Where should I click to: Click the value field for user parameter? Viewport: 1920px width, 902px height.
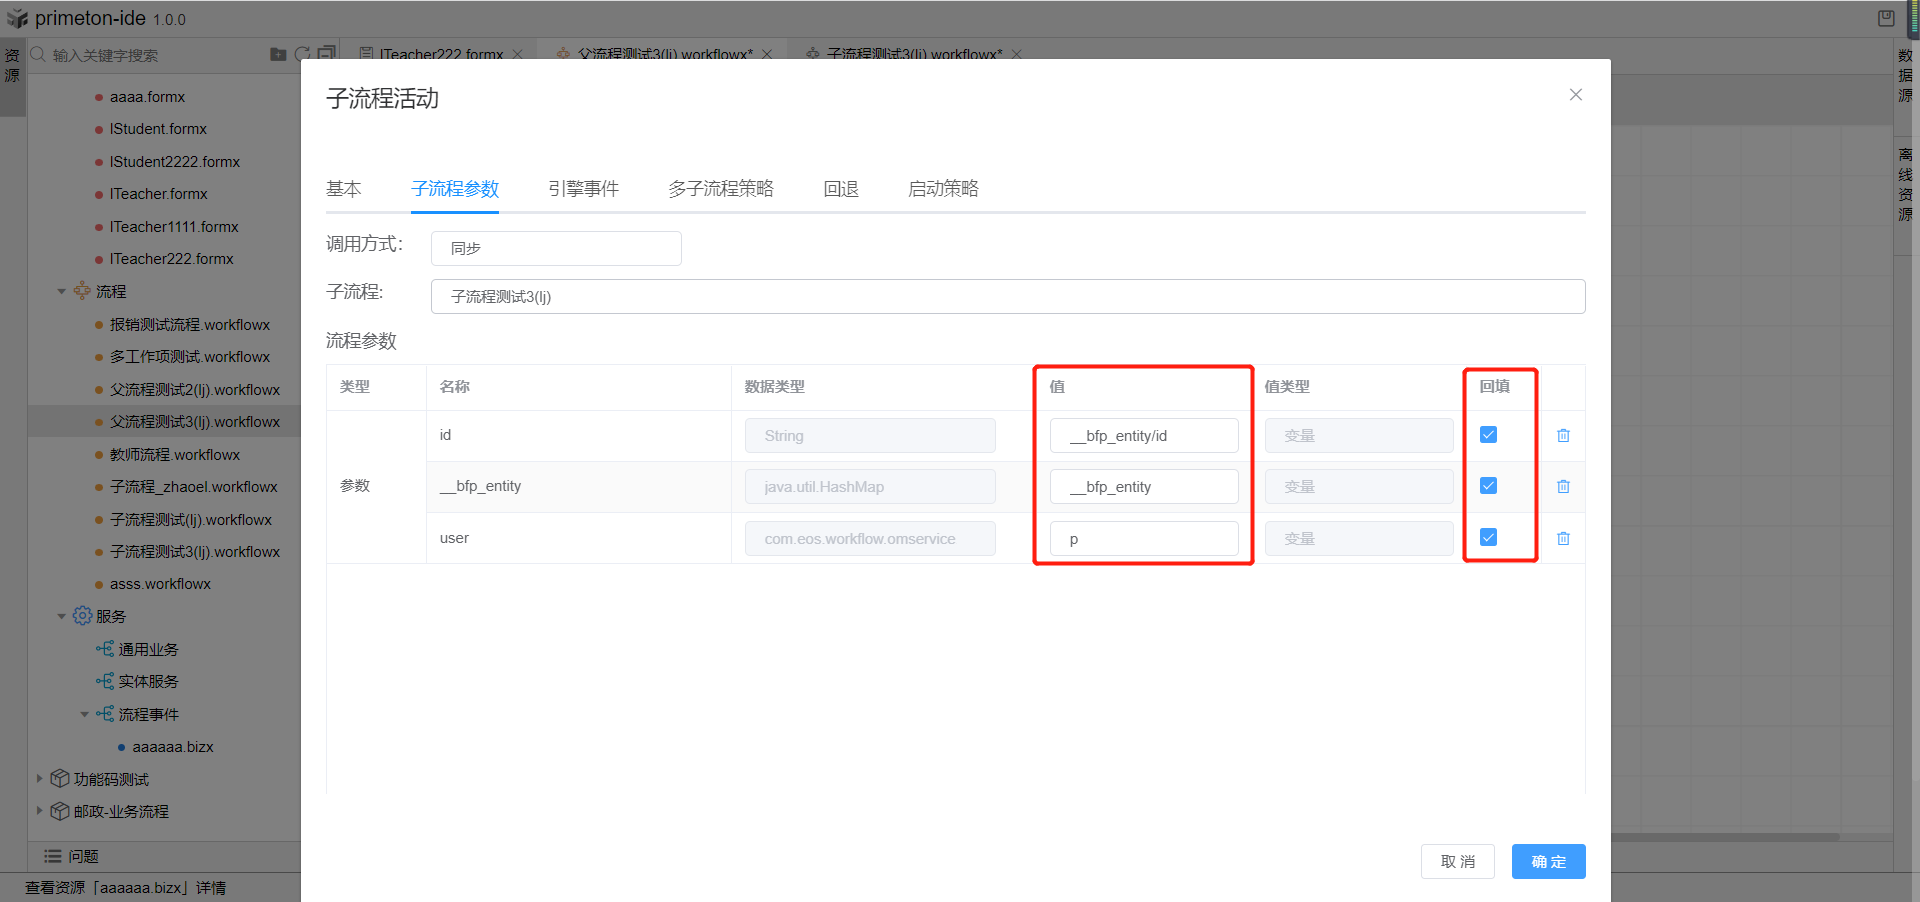coord(1143,539)
